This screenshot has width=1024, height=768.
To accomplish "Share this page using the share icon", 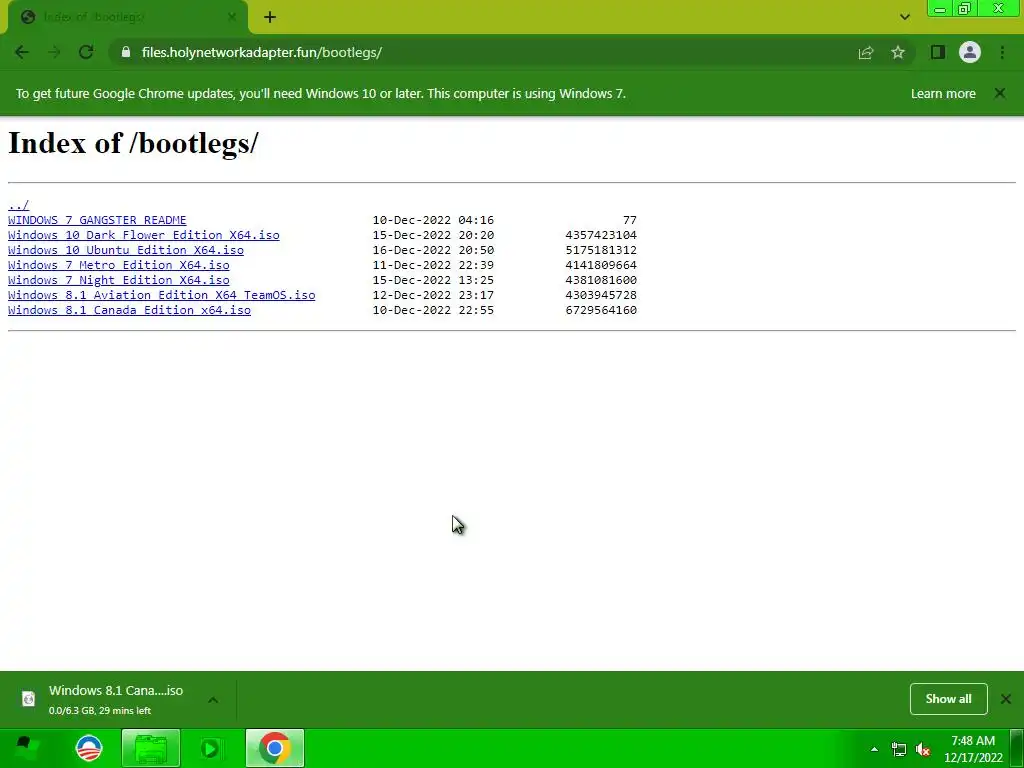I will tap(866, 52).
